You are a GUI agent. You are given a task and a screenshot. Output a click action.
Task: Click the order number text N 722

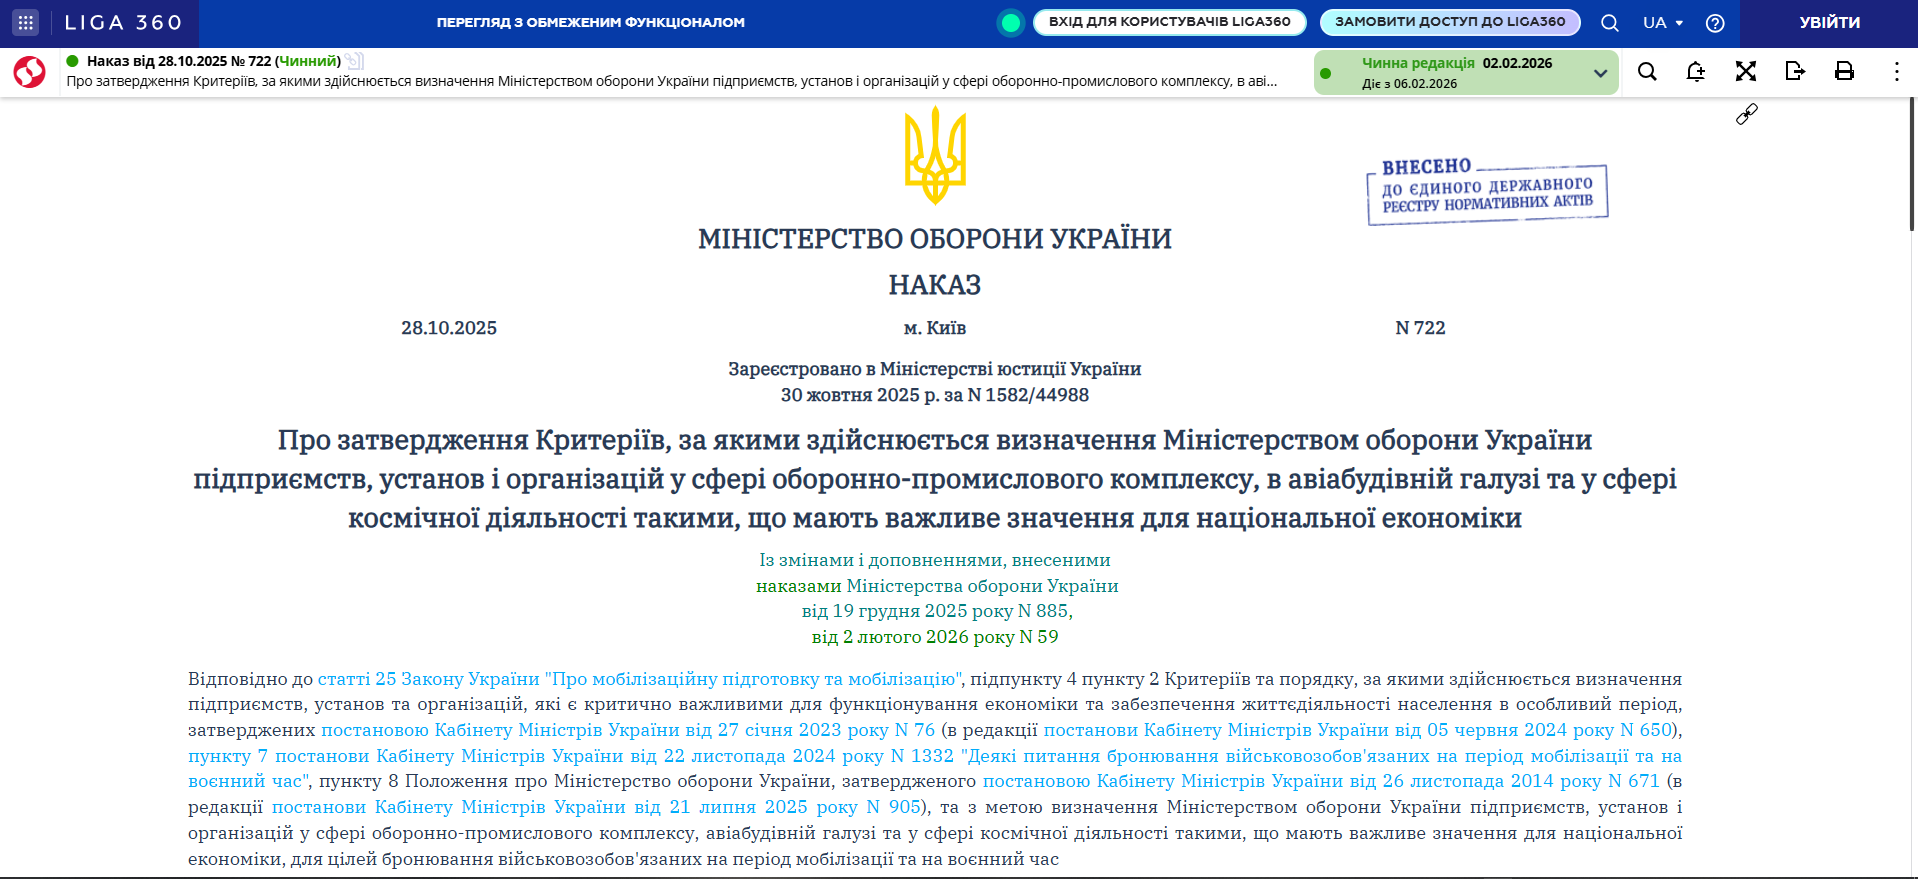pyautogui.click(x=1420, y=328)
